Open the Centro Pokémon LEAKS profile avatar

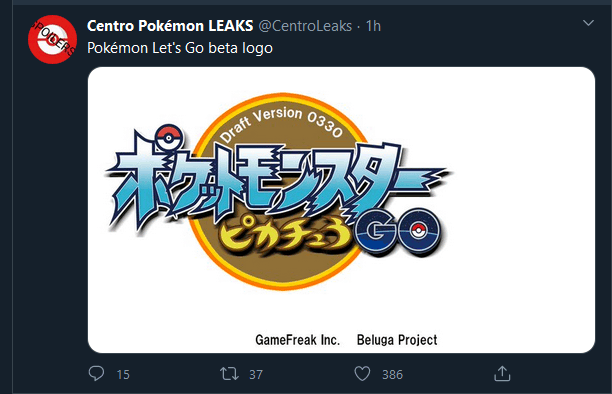pyautogui.click(x=52, y=39)
